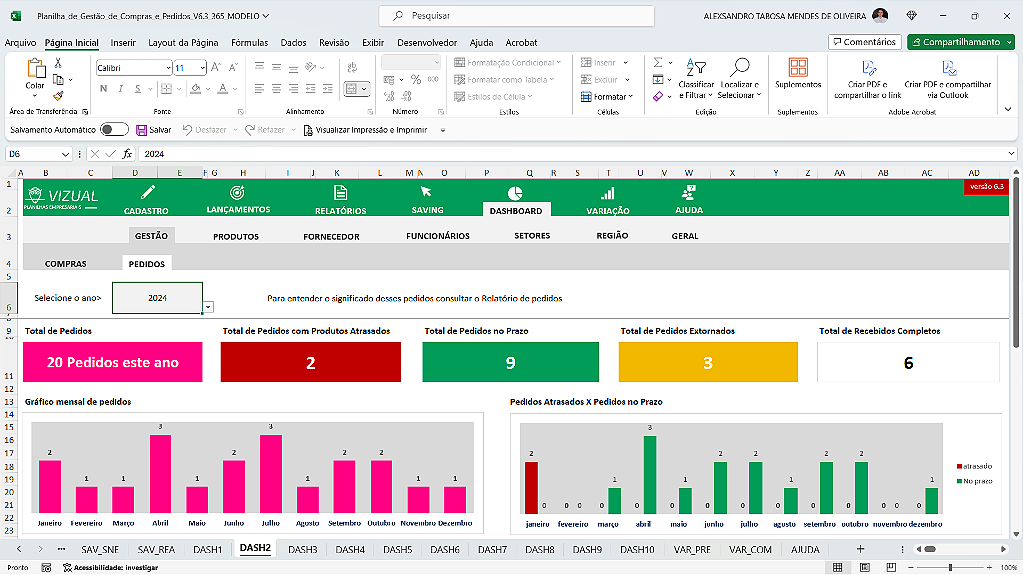Open the VARIAÇÃO bar chart icon
This screenshot has width=1023, height=575.
pos(607,193)
